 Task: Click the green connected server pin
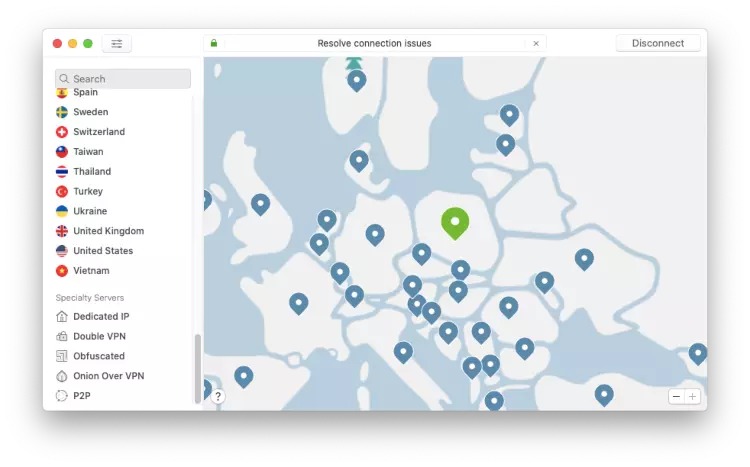(455, 223)
